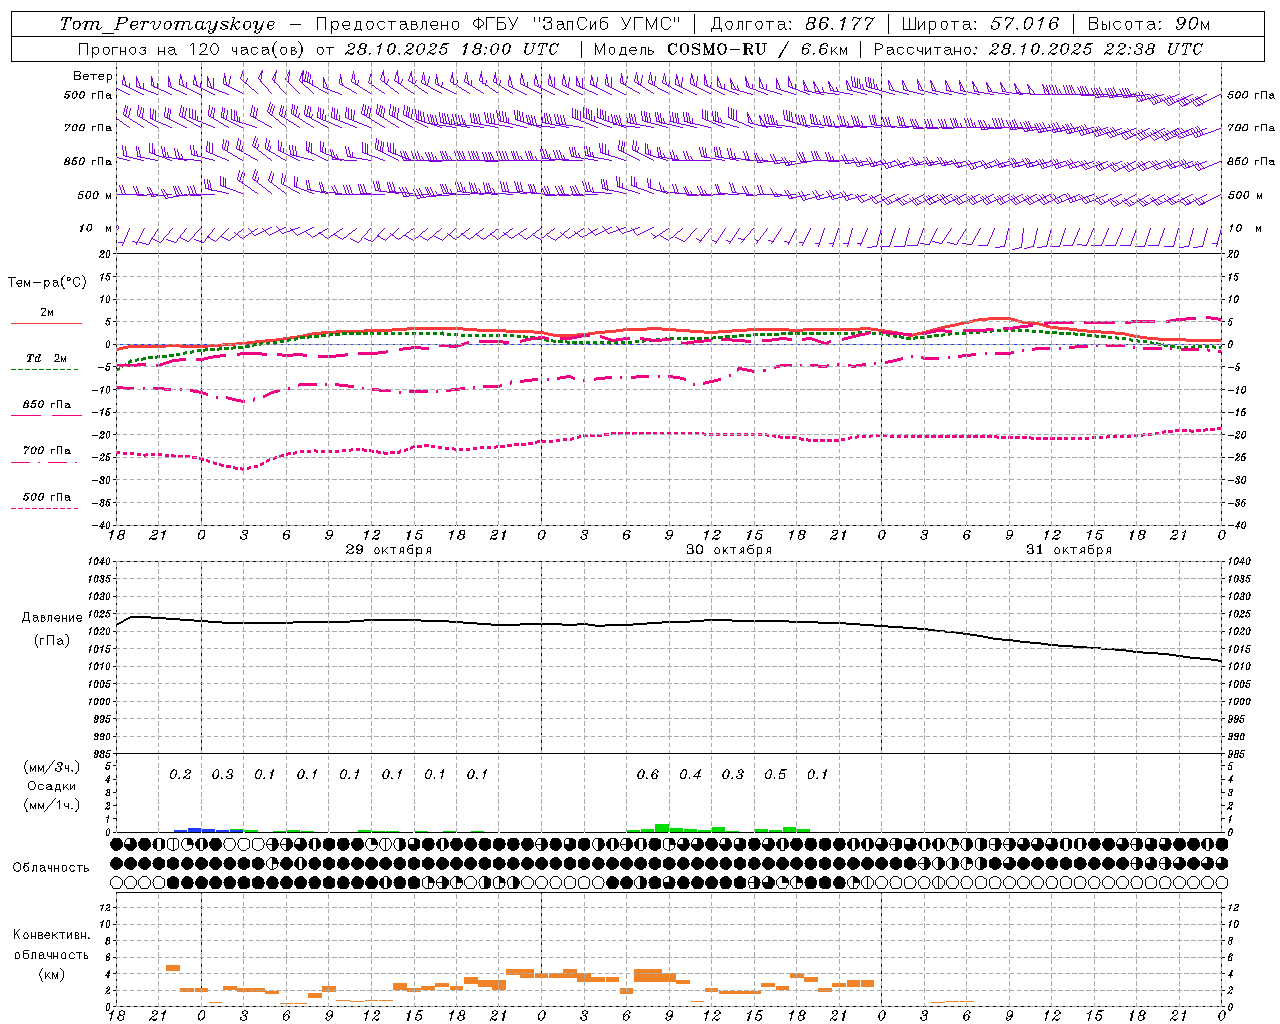Click '(гПа)' unit under Давление
This screenshot has height=1024, width=1280.
coord(52,641)
